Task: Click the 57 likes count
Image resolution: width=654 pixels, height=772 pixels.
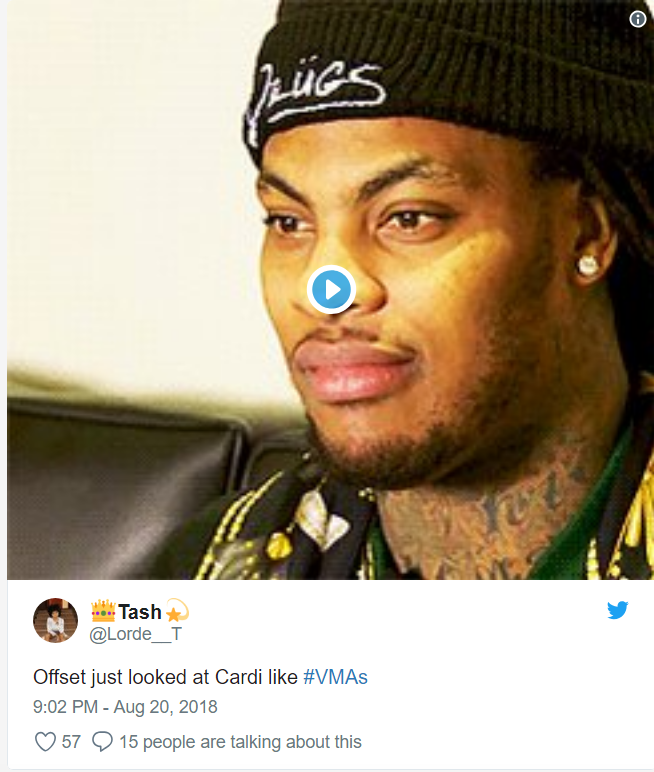Action: click(71, 741)
